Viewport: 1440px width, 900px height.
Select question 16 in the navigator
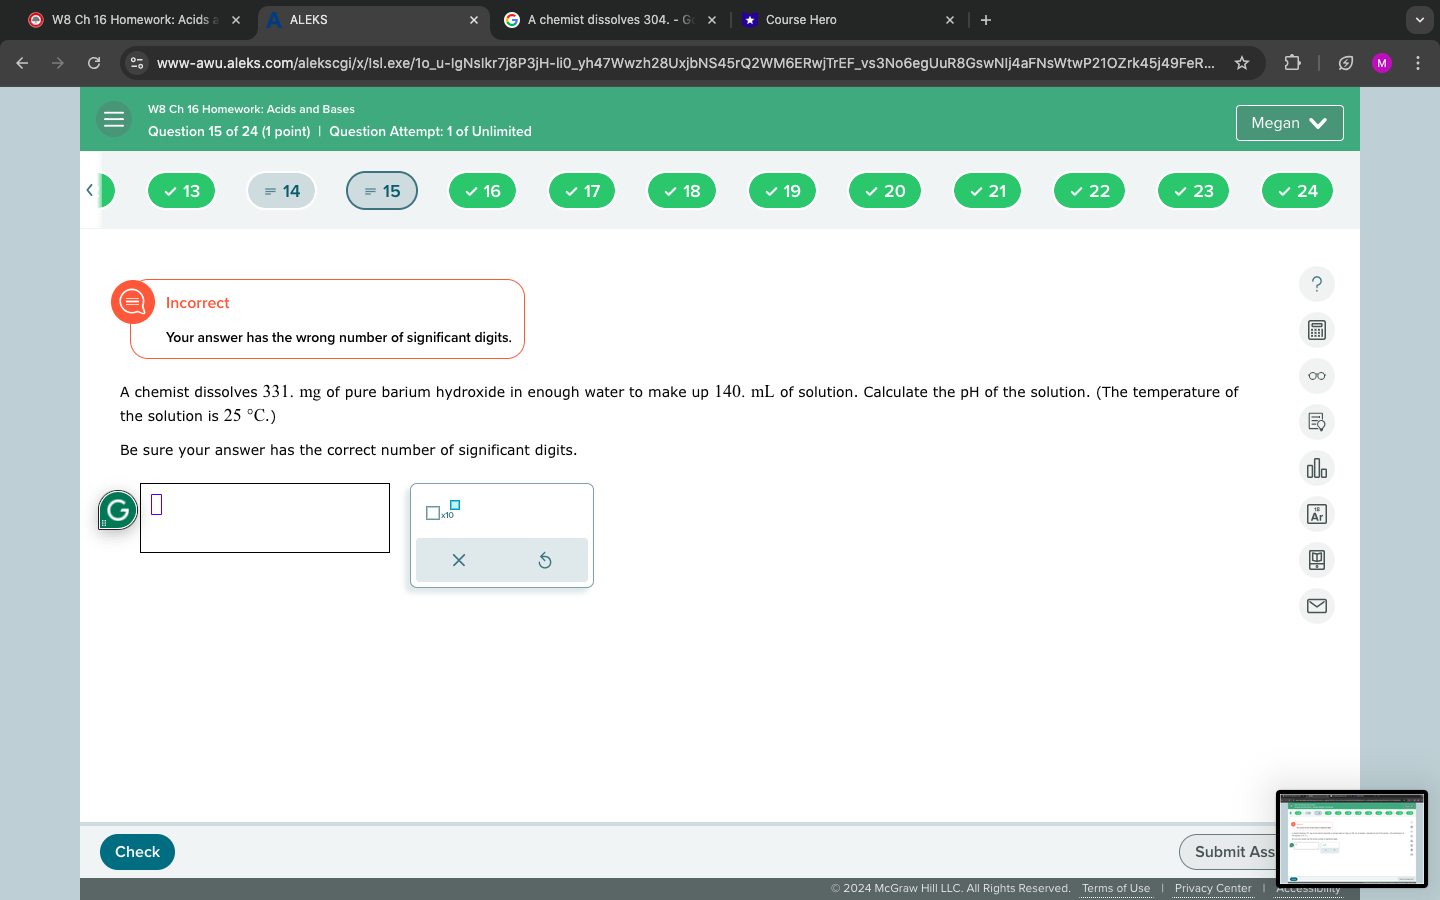tap(482, 190)
